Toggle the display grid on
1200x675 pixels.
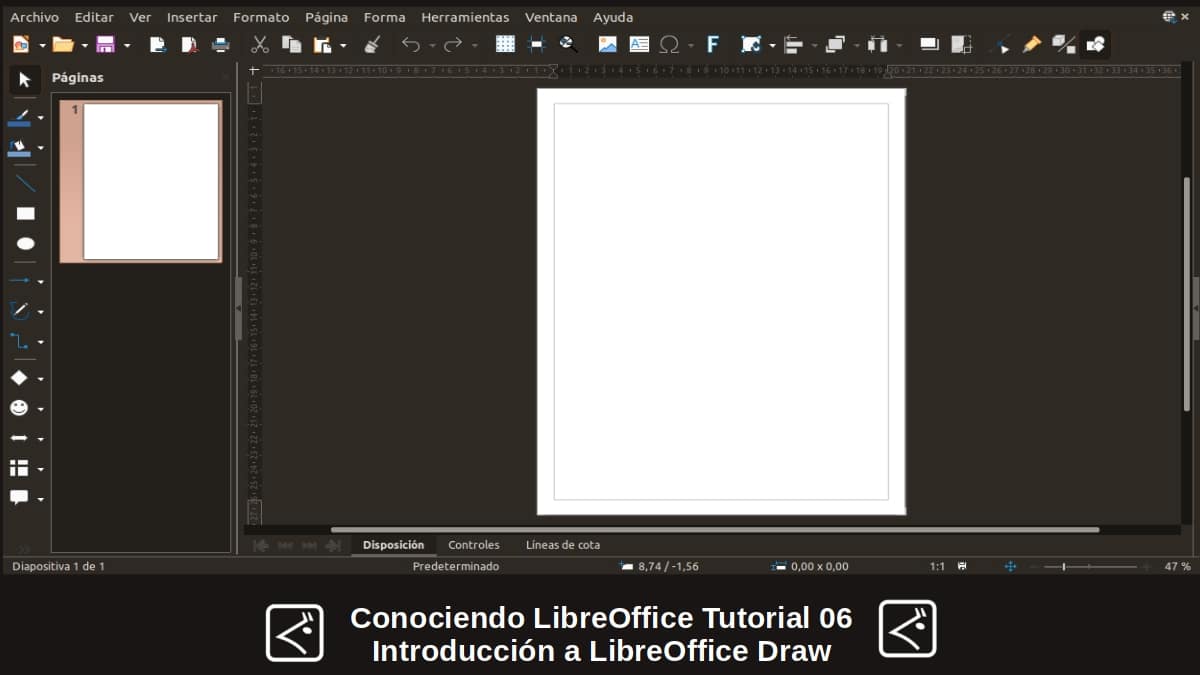(x=505, y=44)
